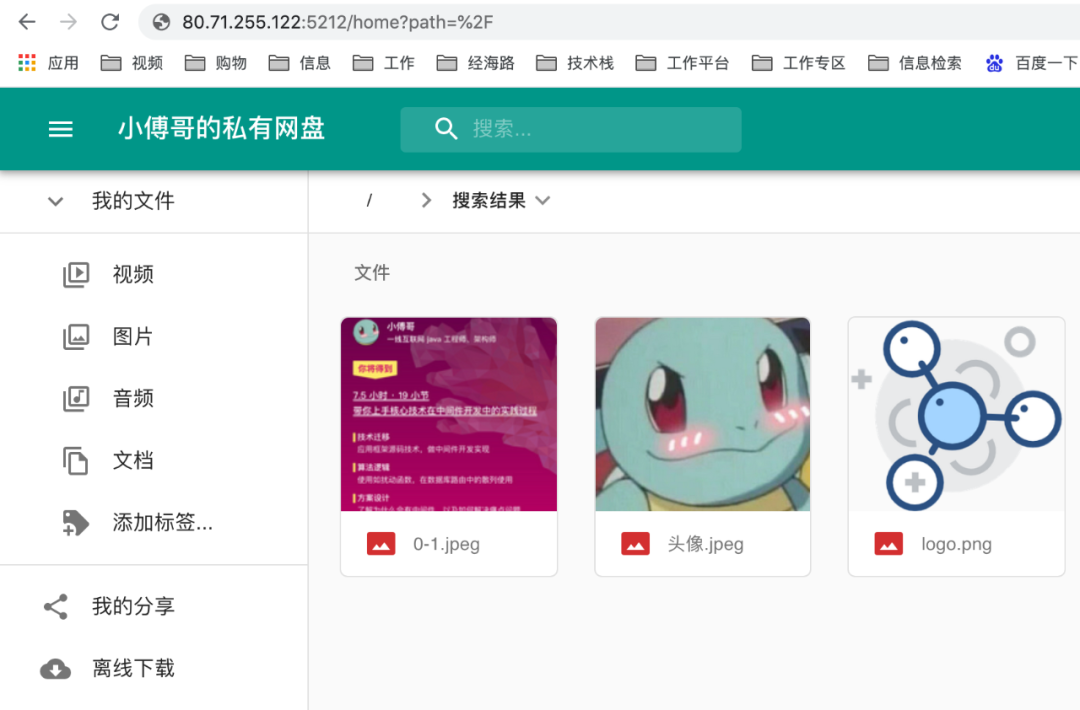1080x710 pixels.
Task: Open the 工作平台 bookmark folder
Action: coord(683,63)
